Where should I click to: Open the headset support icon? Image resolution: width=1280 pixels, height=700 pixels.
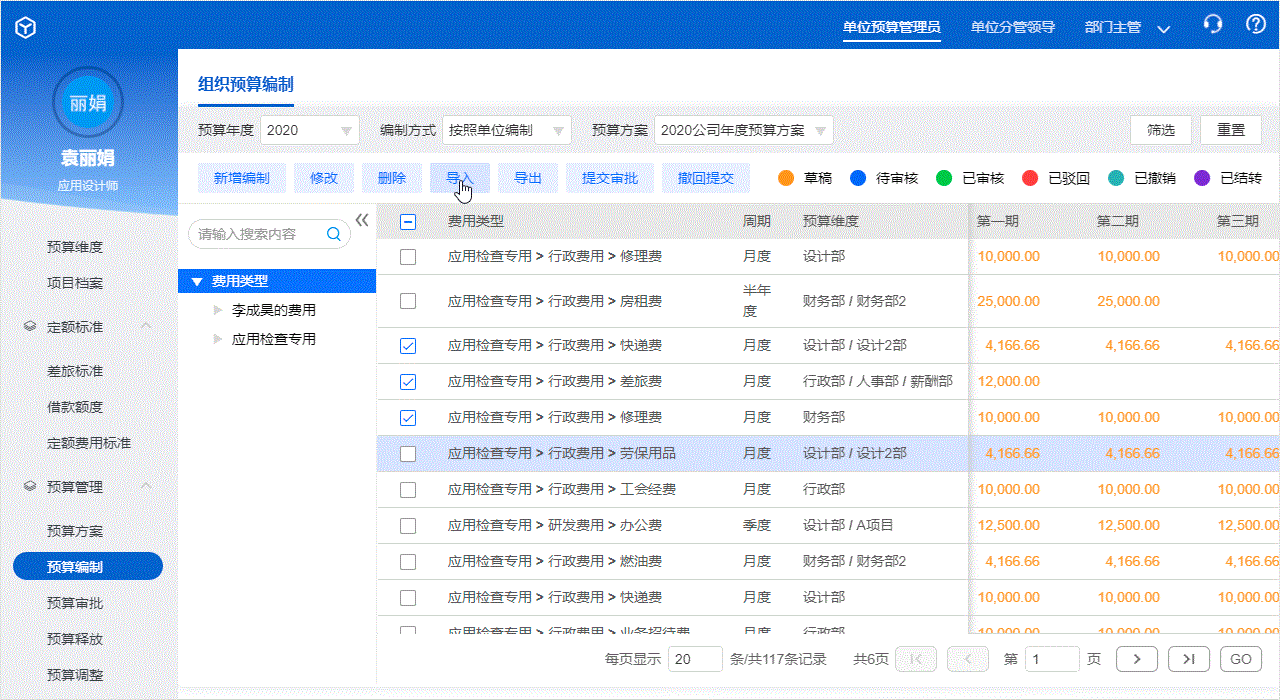[1213, 25]
